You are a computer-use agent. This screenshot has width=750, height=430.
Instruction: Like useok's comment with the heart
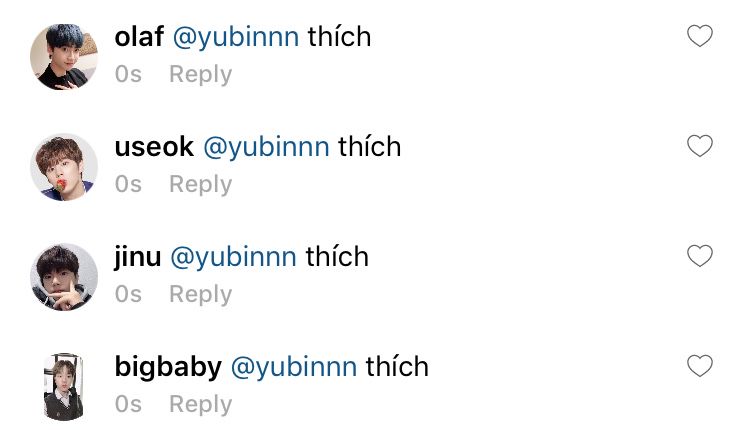(700, 146)
